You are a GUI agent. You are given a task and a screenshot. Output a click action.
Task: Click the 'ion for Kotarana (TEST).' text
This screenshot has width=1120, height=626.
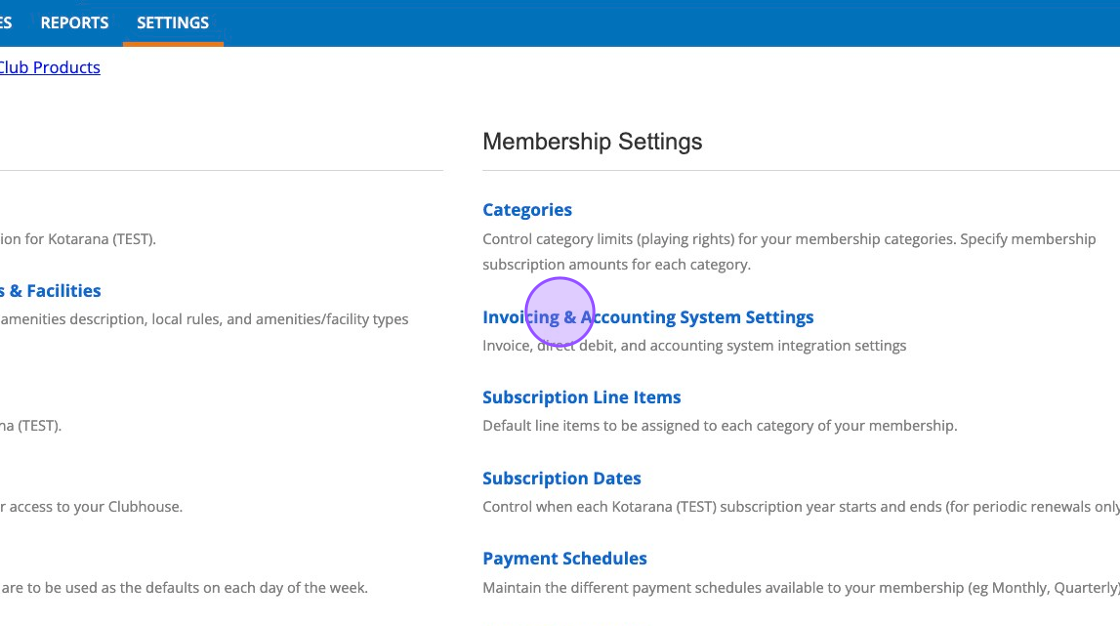click(78, 239)
